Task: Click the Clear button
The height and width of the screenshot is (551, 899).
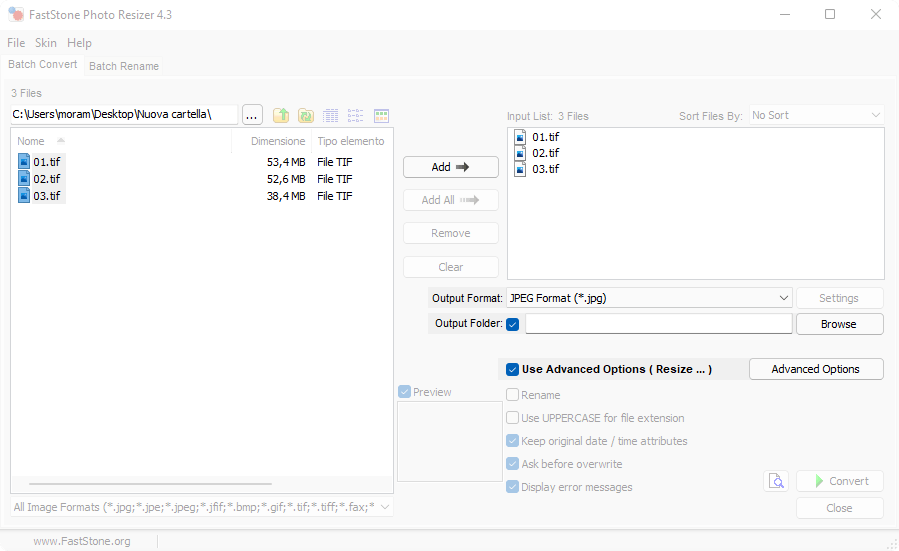Action: point(451,267)
